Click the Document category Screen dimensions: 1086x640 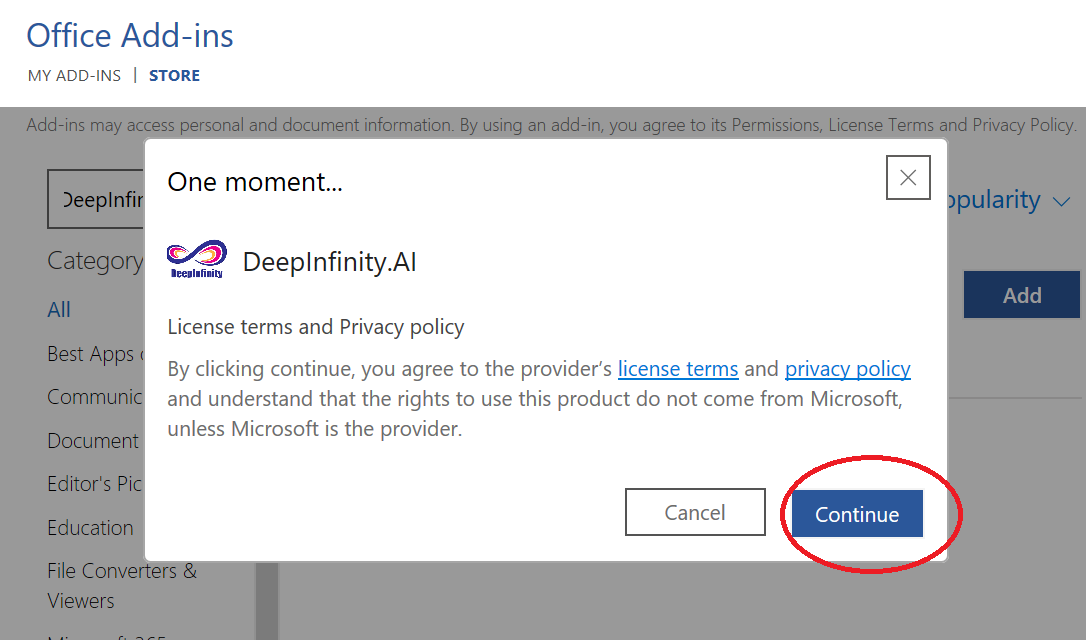click(x=93, y=440)
